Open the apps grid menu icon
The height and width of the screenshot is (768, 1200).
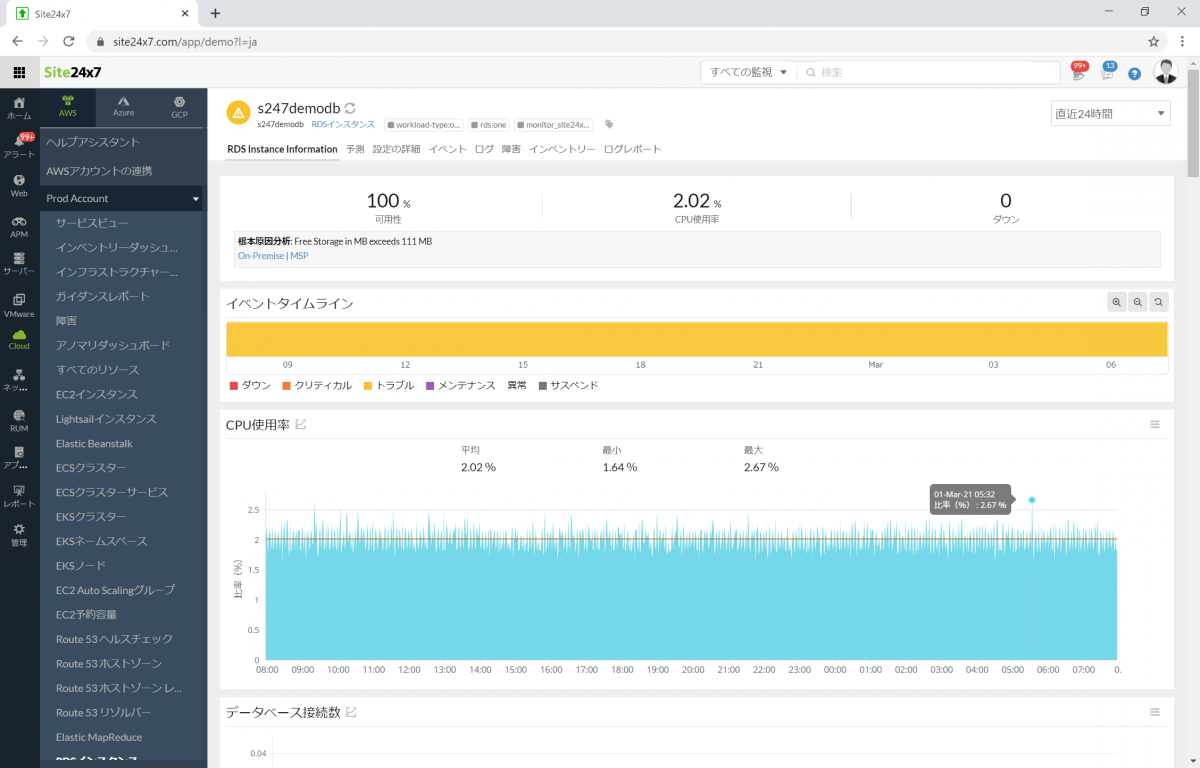[x=19, y=72]
